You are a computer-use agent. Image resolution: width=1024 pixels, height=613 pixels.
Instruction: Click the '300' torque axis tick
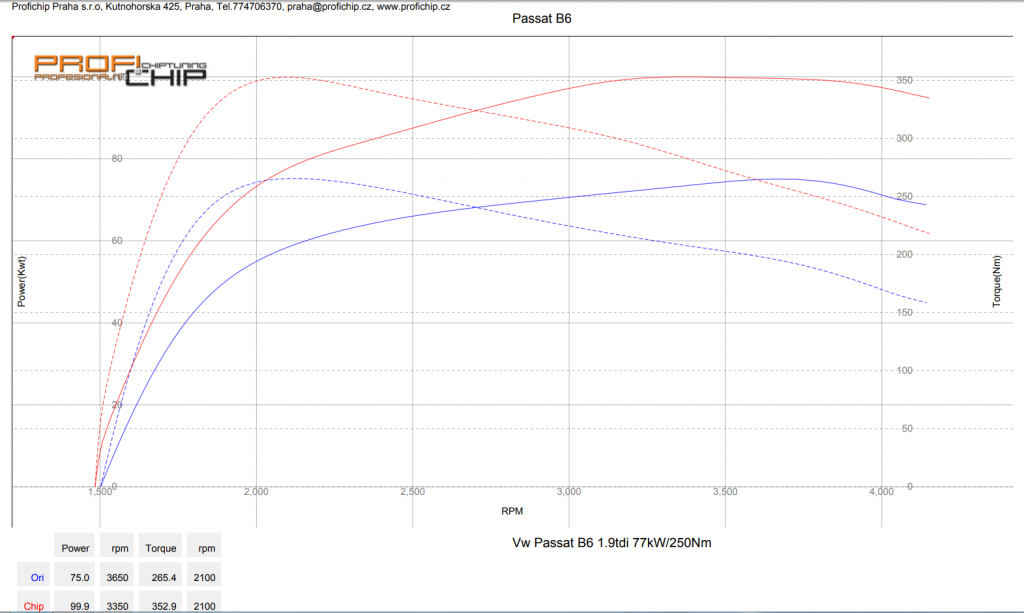click(x=904, y=138)
